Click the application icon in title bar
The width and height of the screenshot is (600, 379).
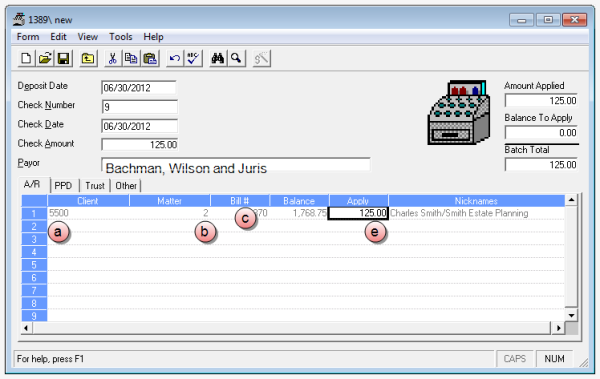point(19,19)
